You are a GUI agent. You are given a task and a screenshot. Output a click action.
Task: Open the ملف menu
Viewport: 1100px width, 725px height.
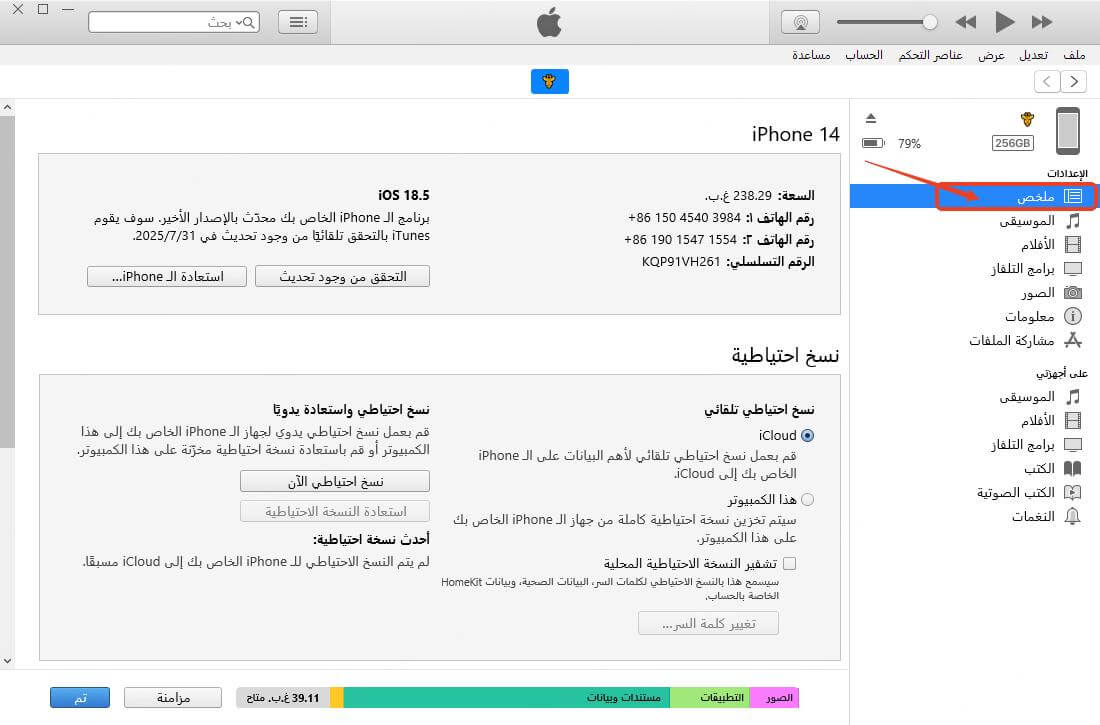[1074, 55]
